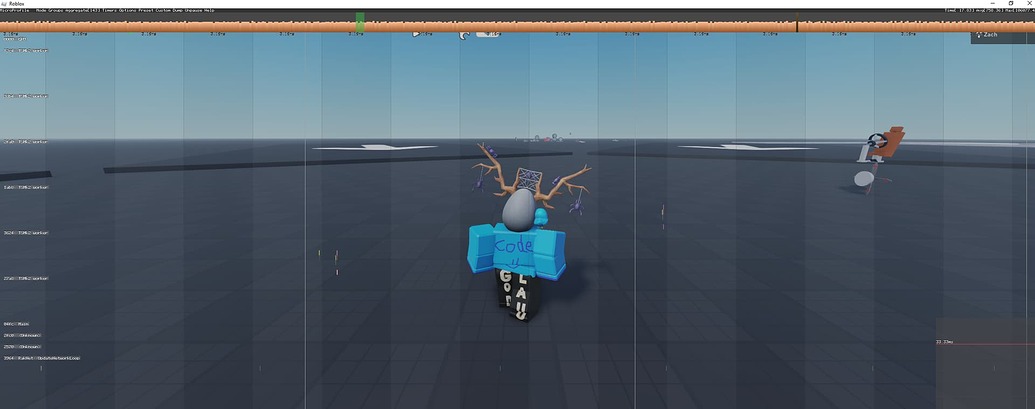
Task: Click the MicroProfile label
Action: tap(14, 11)
